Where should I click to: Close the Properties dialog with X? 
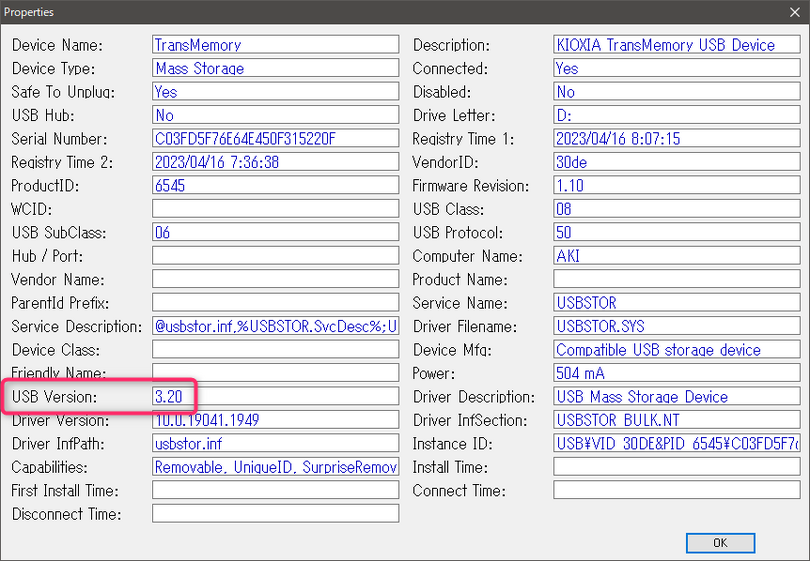click(x=795, y=12)
